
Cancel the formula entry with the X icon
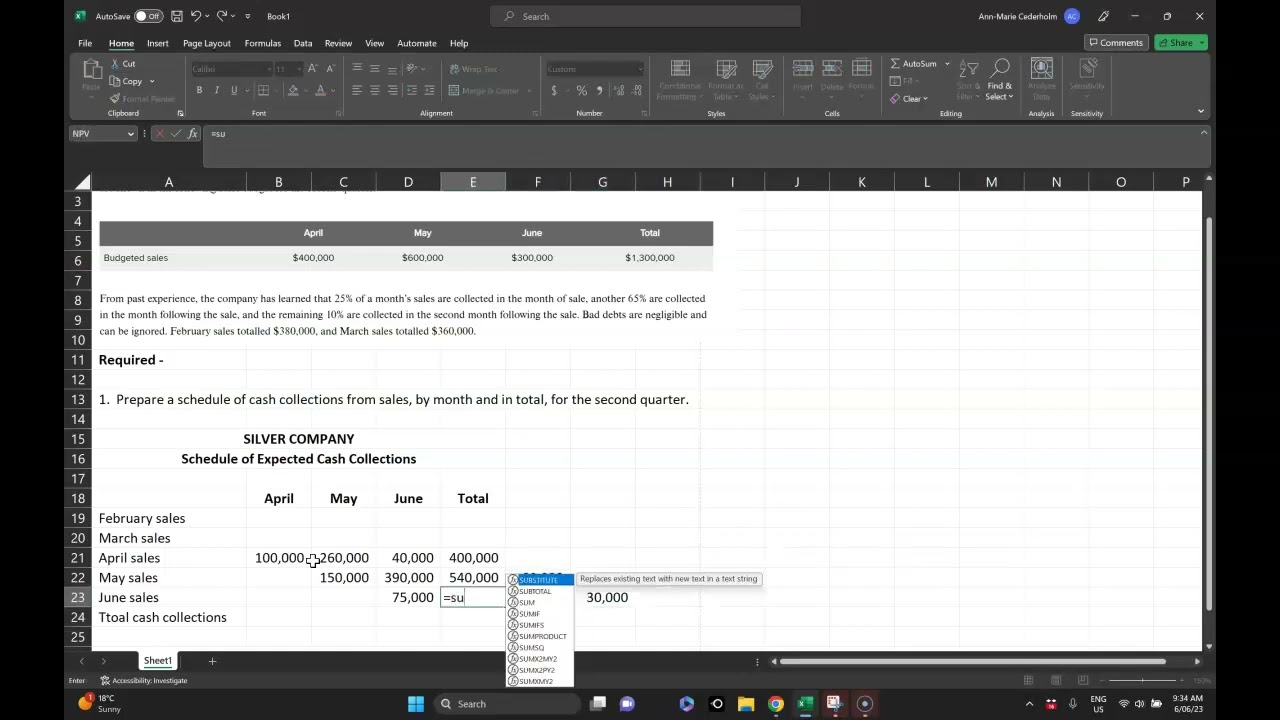click(160, 133)
